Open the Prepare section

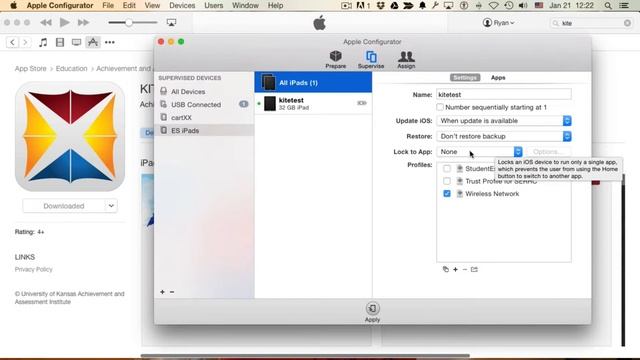(x=336, y=60)
